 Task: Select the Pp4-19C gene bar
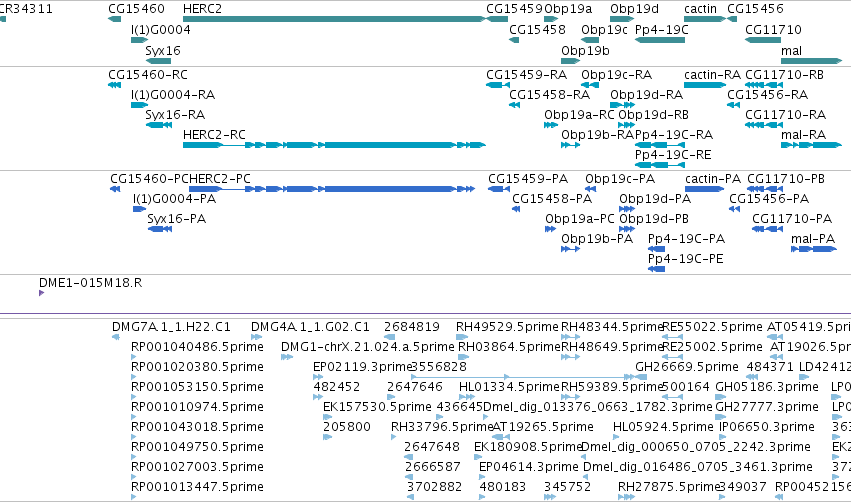point(660,40)
